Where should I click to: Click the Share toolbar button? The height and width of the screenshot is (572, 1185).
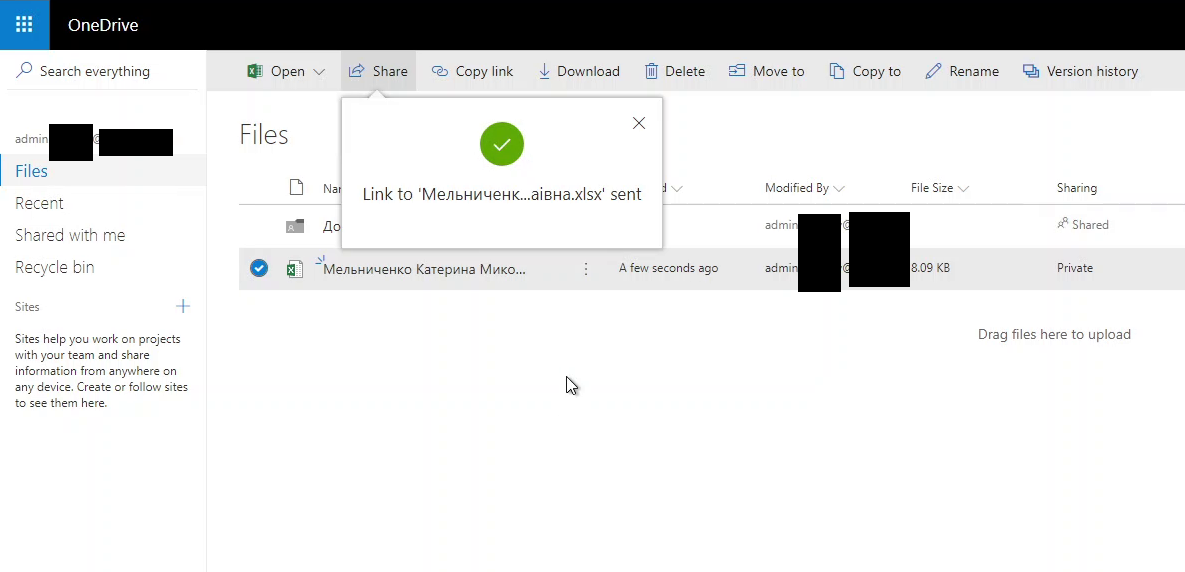coord(378,71)
